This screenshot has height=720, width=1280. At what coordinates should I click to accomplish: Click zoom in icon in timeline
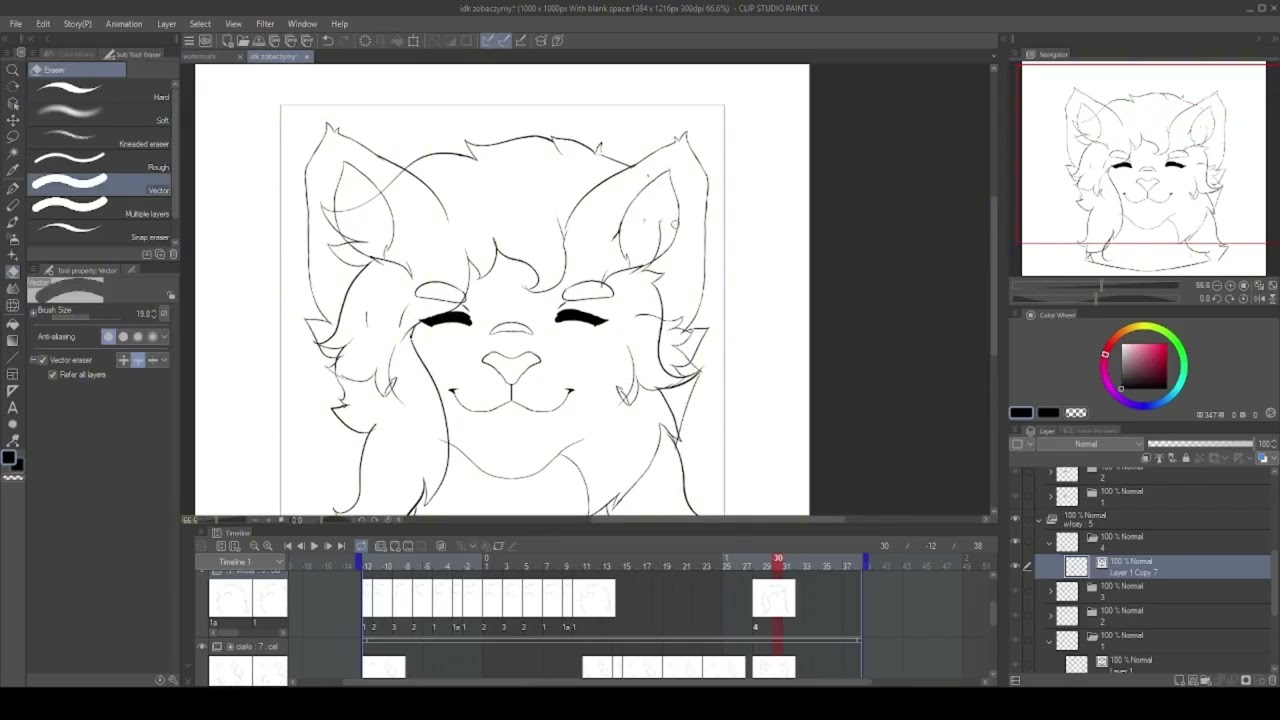[x=267, y=546]
